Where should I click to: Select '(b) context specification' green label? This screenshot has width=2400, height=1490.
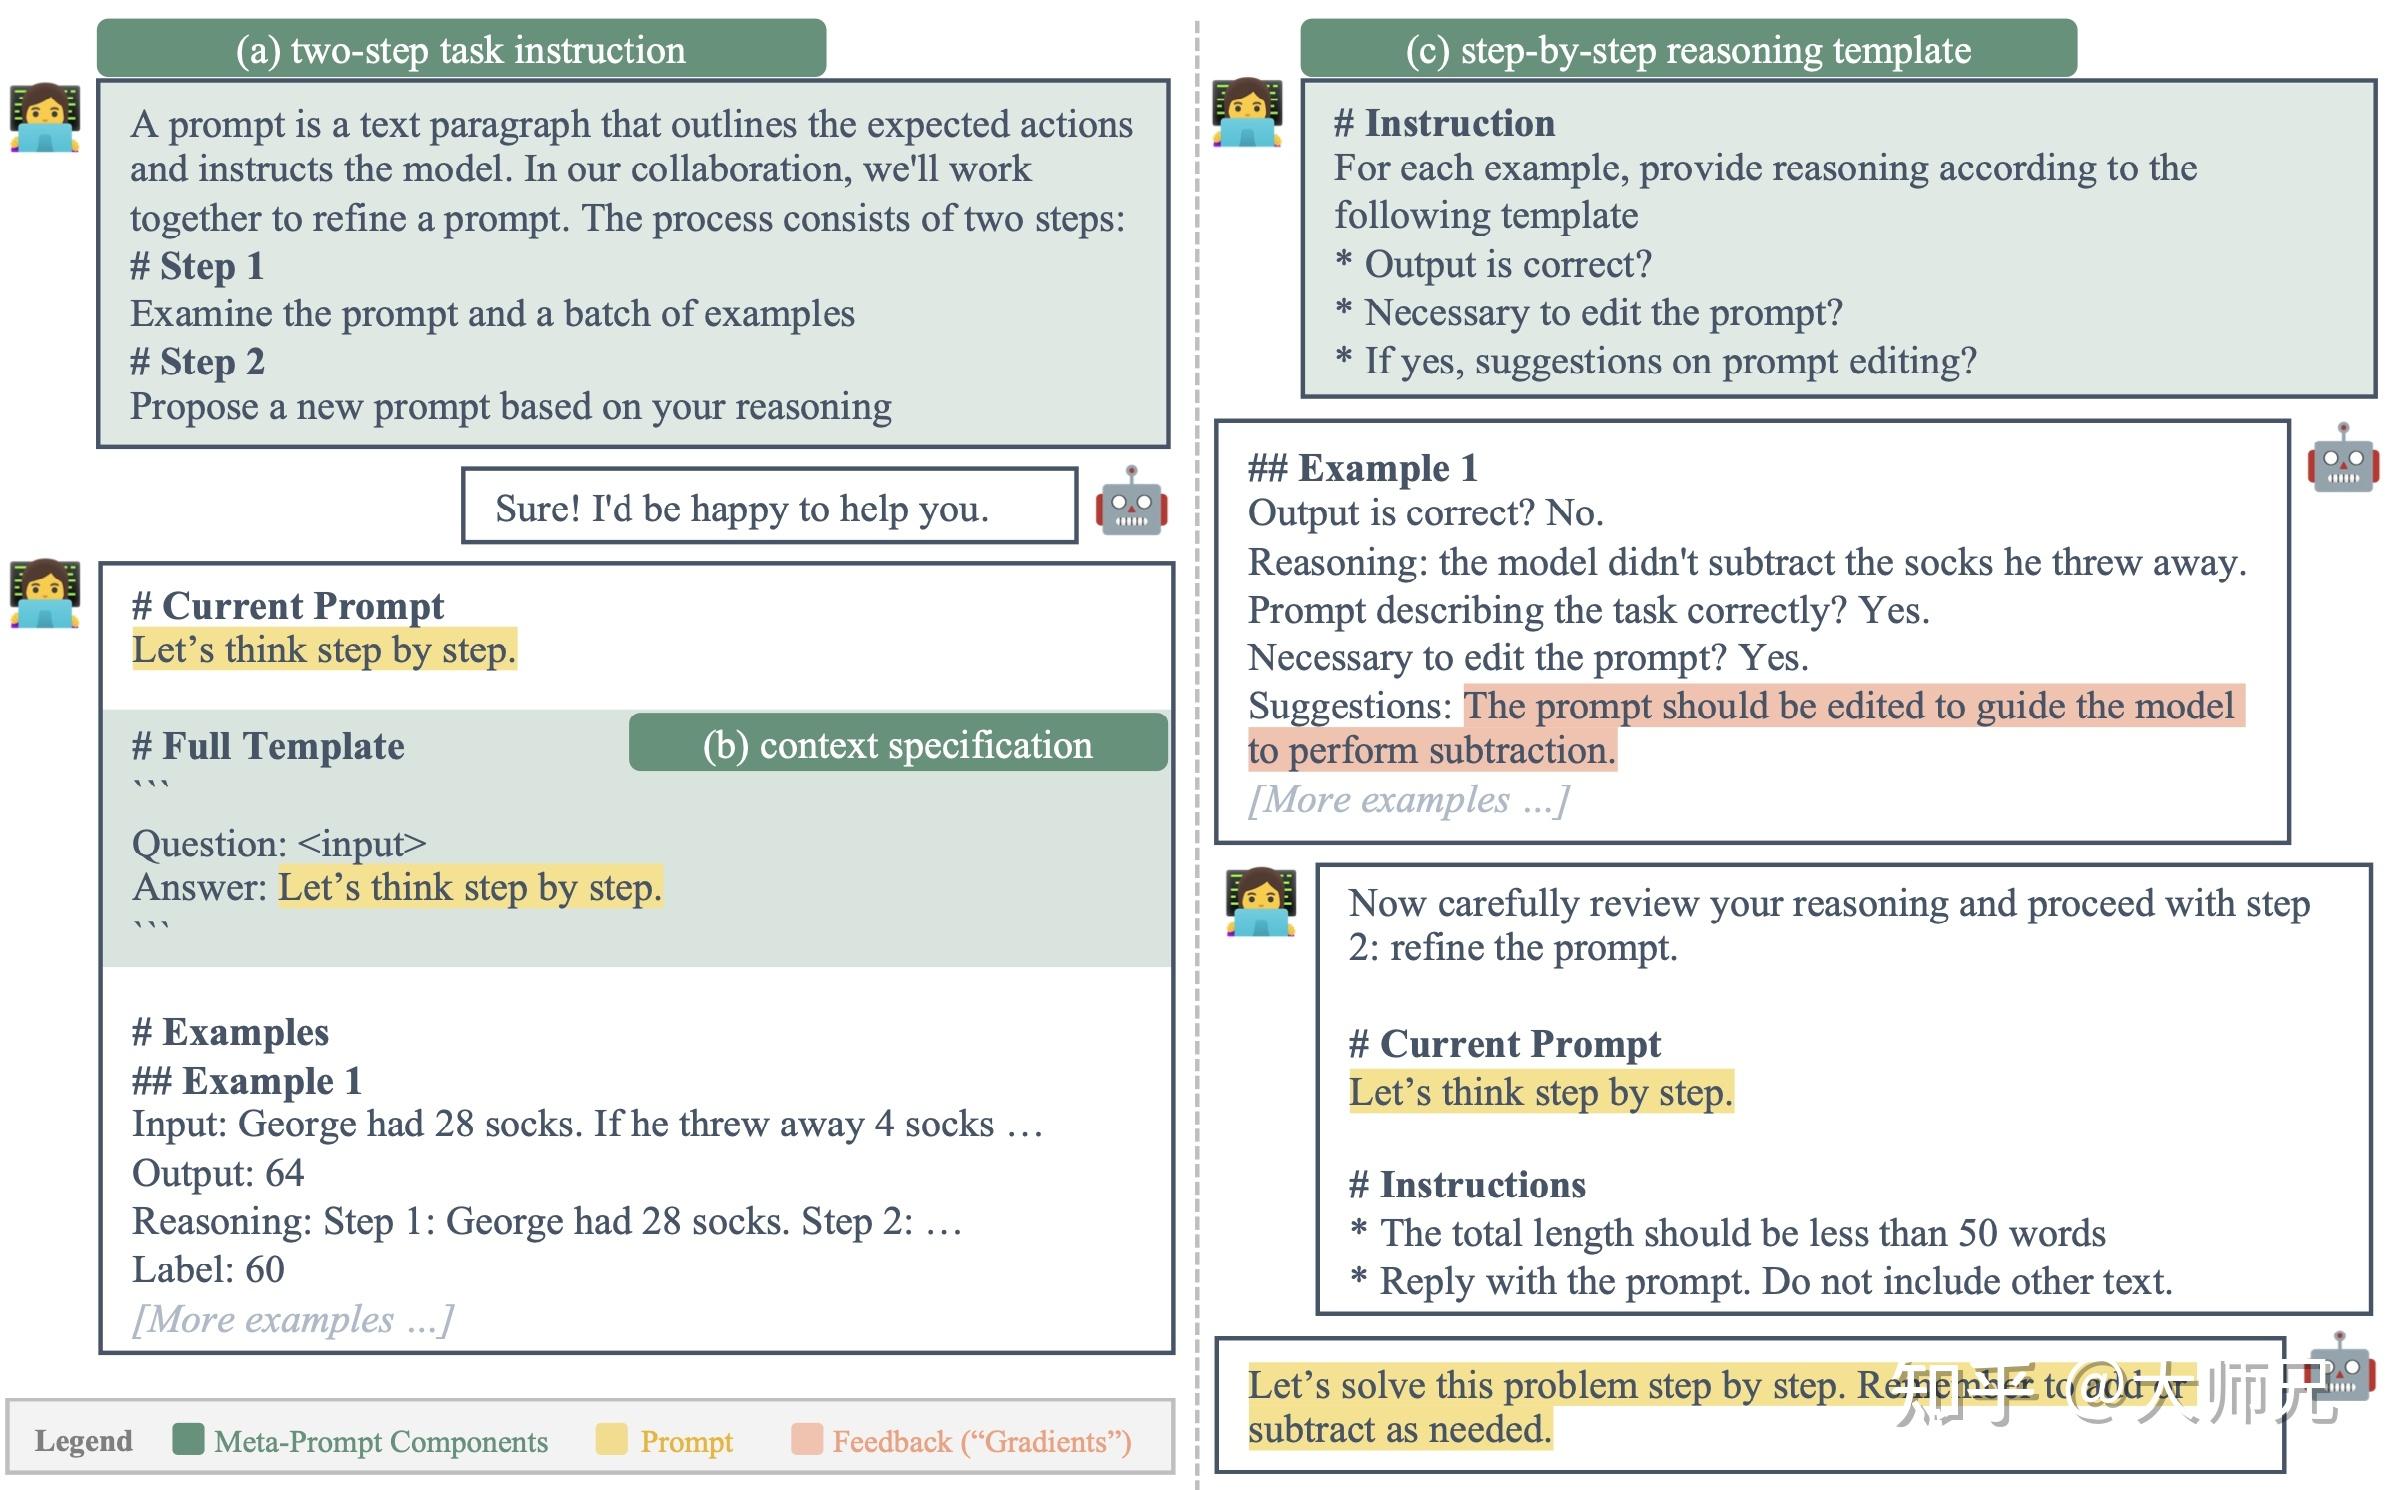point(897,744)
